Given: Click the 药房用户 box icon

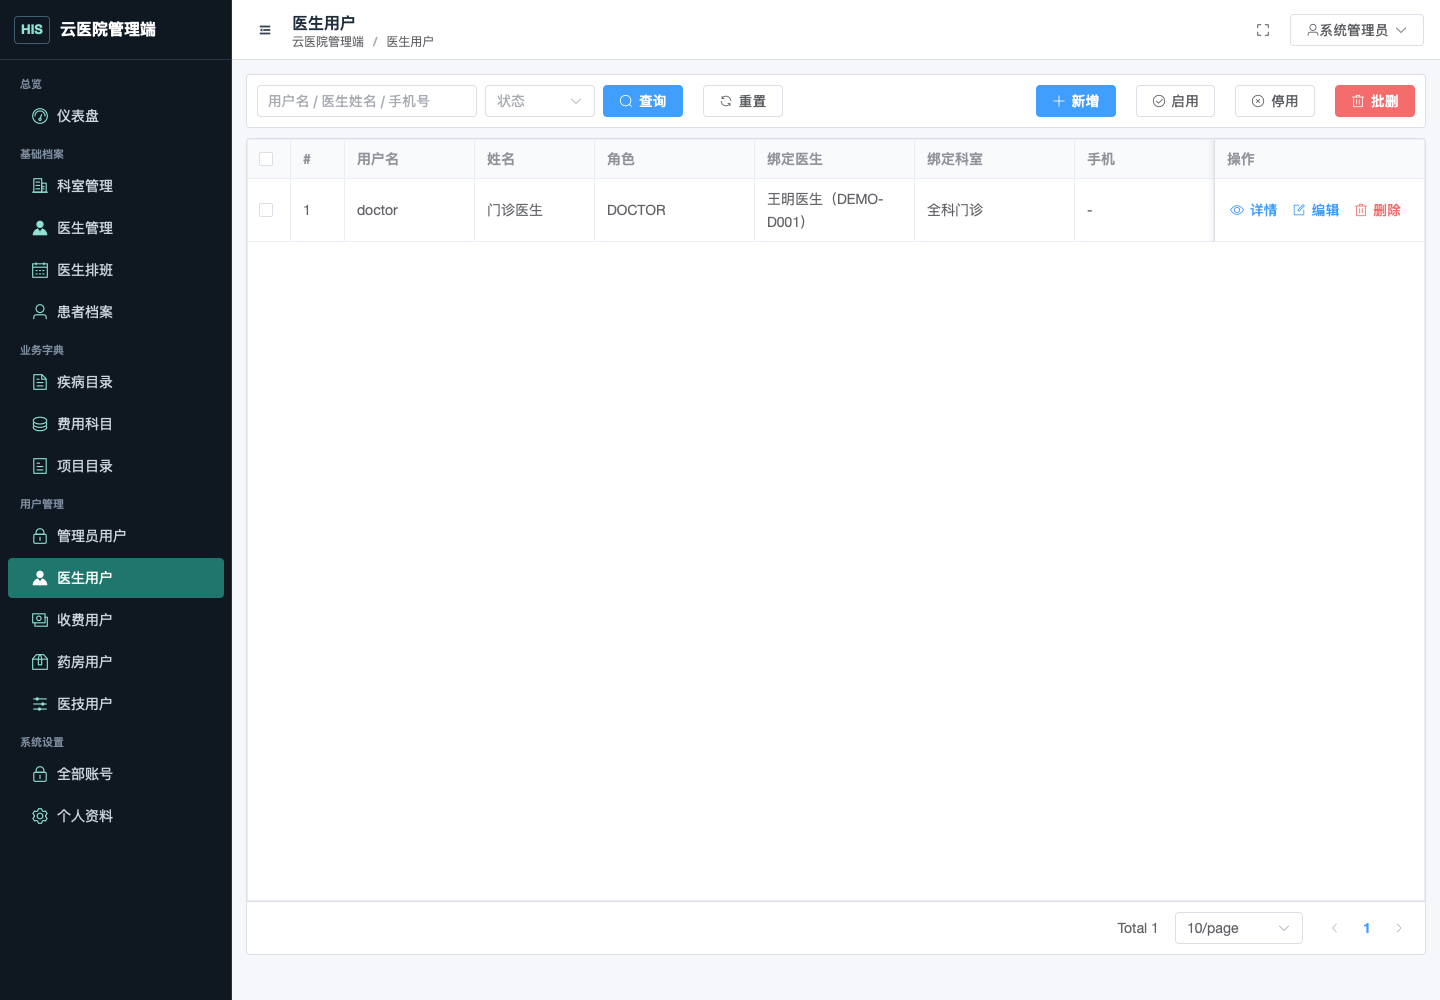Looking at the screenshot, I should click(x=40, y=662).
